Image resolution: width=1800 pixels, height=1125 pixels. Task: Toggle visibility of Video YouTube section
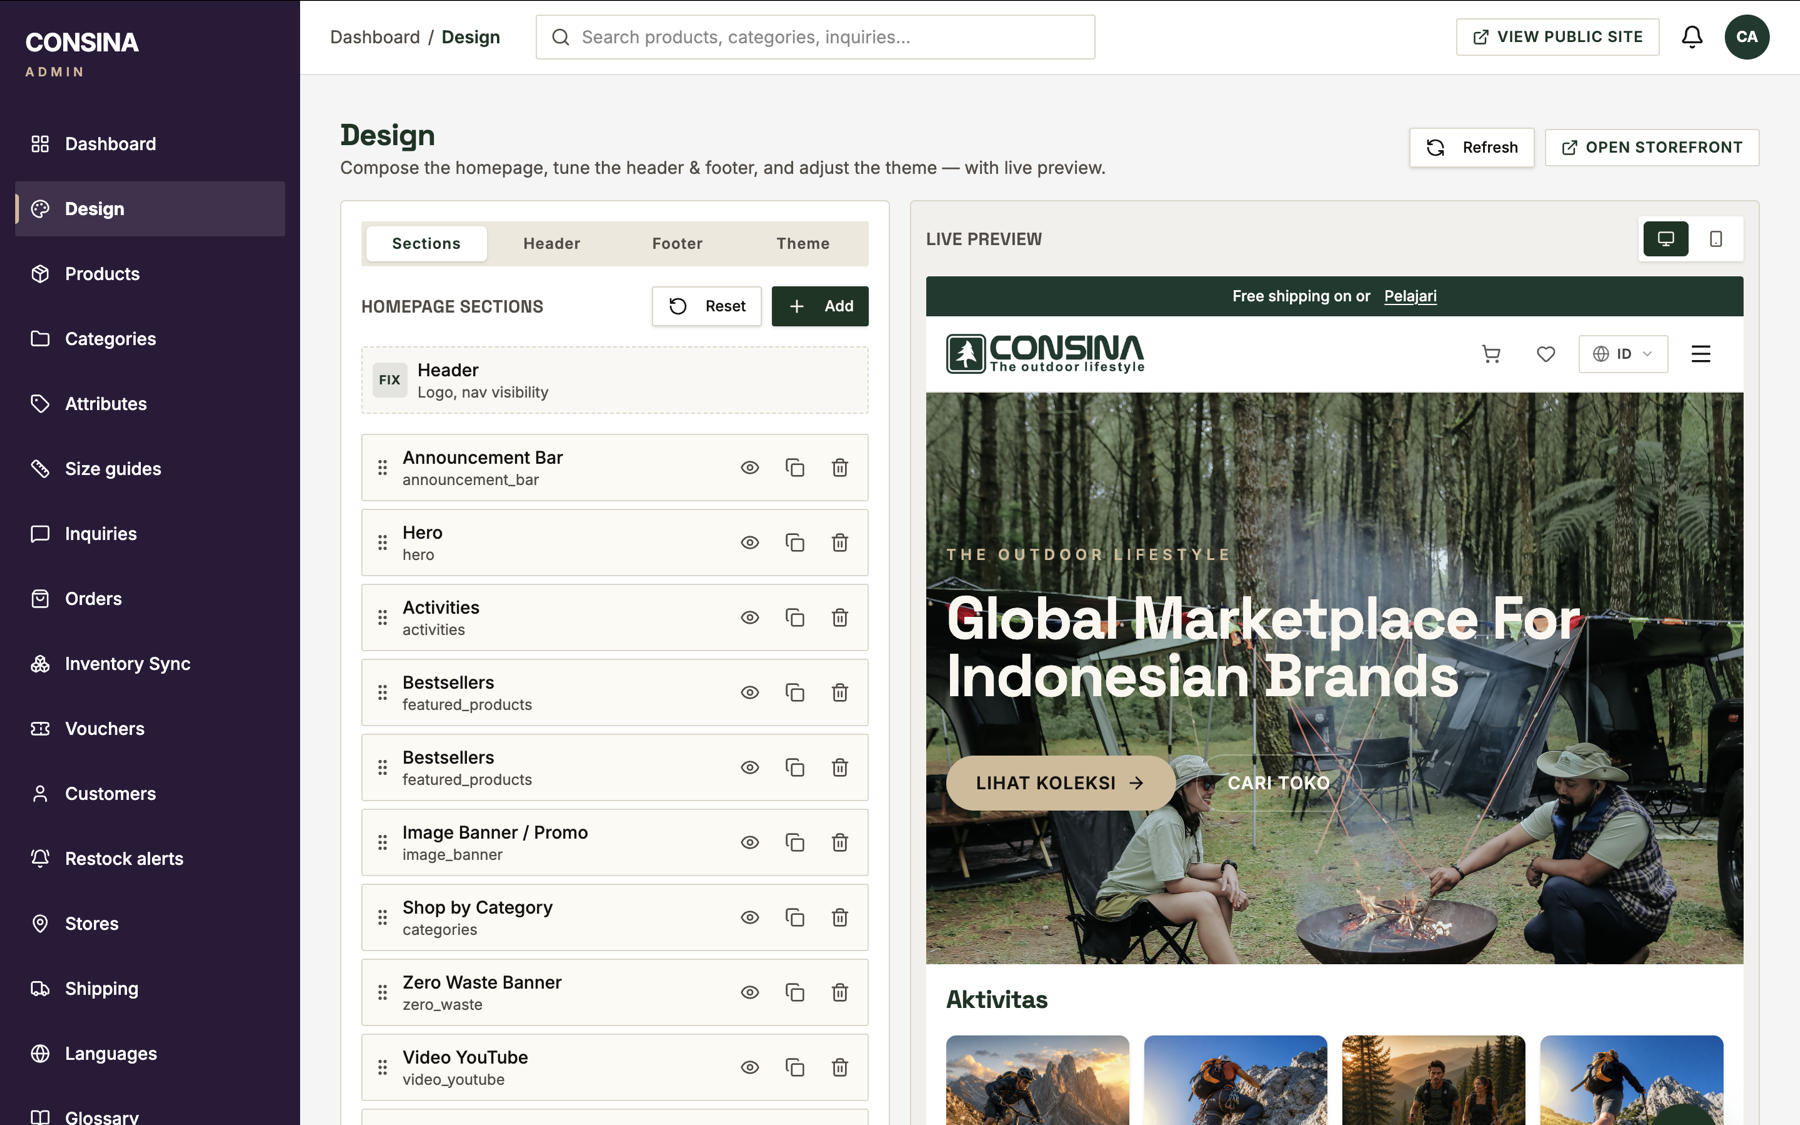click(x=750, y=1067)
